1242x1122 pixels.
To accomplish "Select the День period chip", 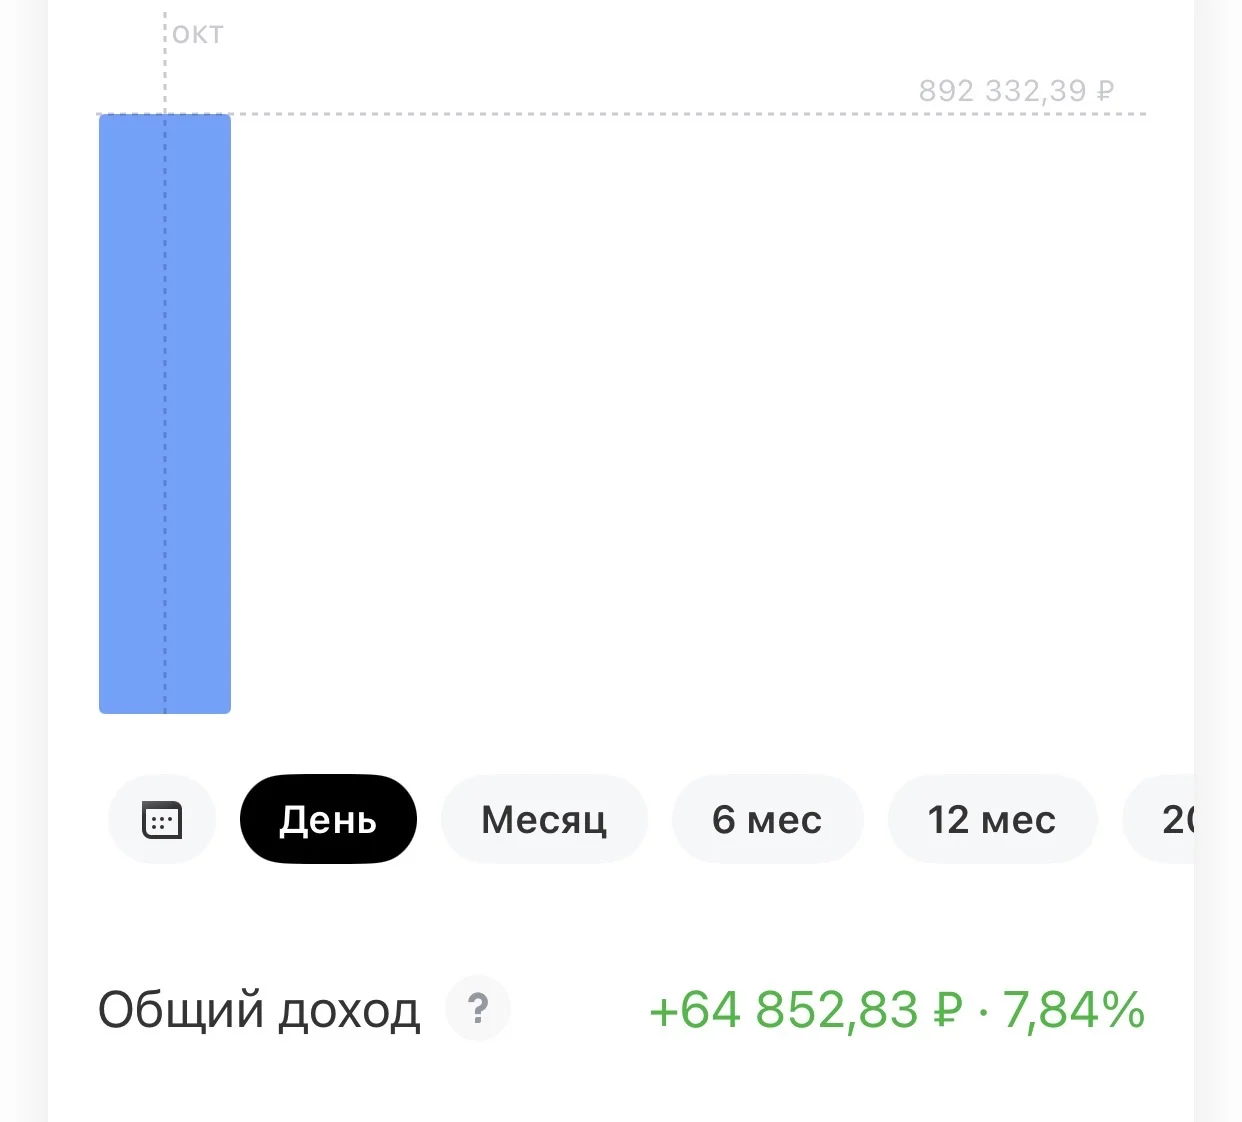I will [328, 819].
